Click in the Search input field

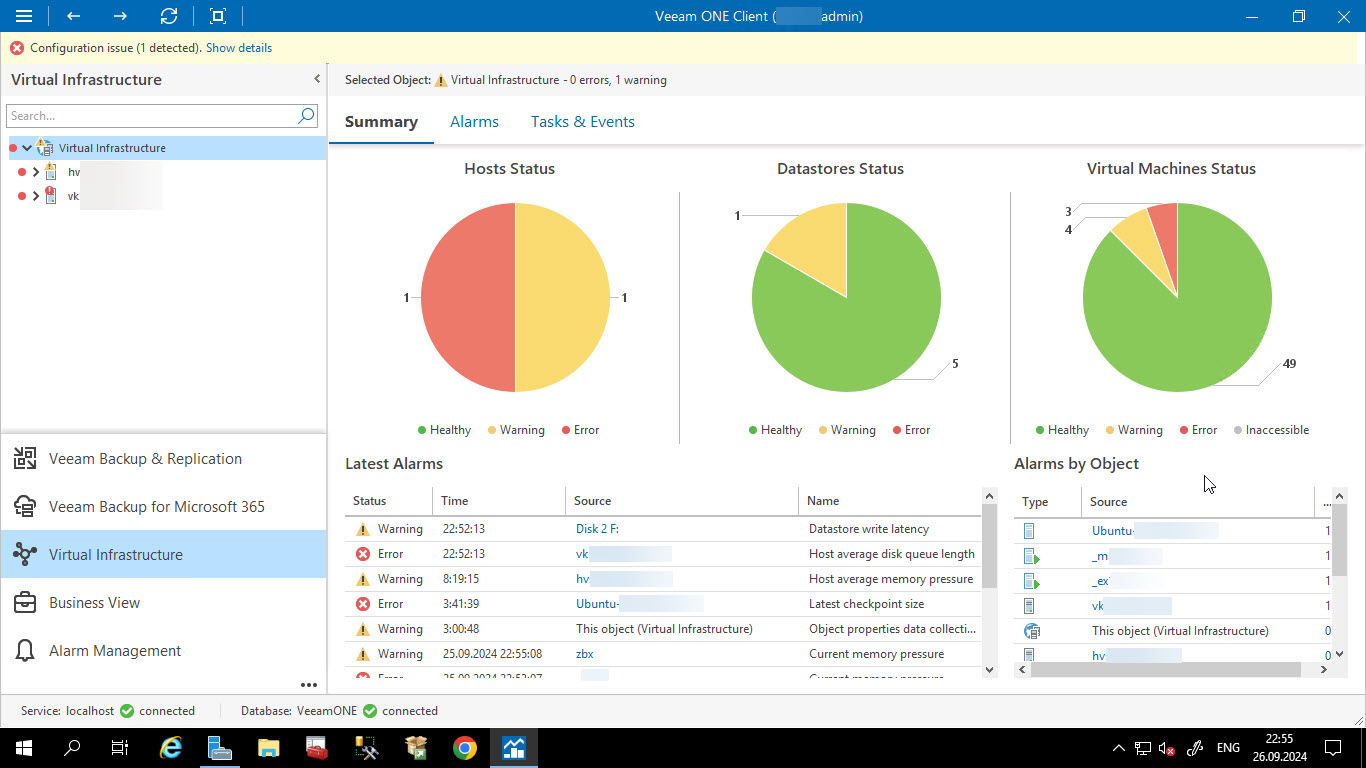pos(152,116)
